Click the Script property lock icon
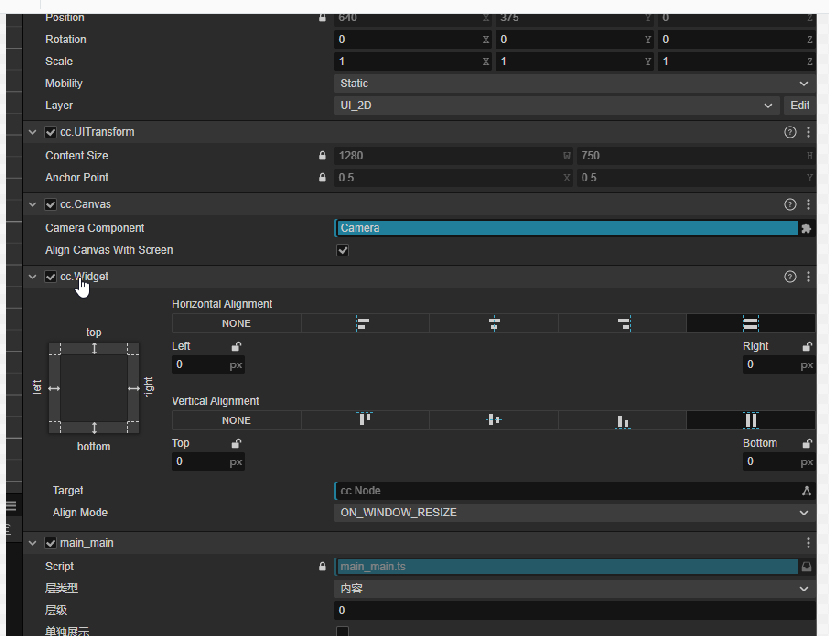 point(322,566)
